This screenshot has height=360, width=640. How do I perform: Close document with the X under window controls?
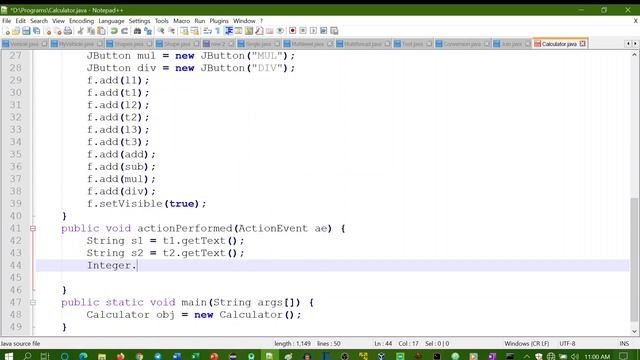pyautogui.click(x=635, y=21)
